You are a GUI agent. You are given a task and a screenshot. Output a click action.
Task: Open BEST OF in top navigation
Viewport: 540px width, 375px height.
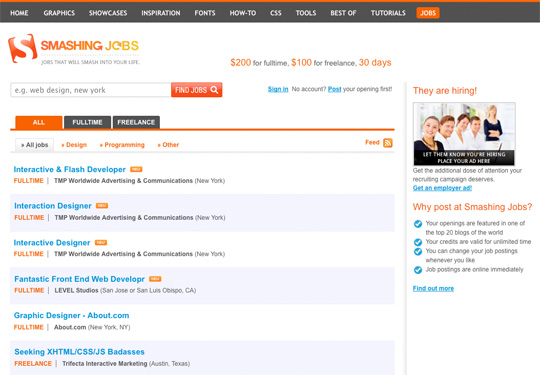click(x=343, y=13)
